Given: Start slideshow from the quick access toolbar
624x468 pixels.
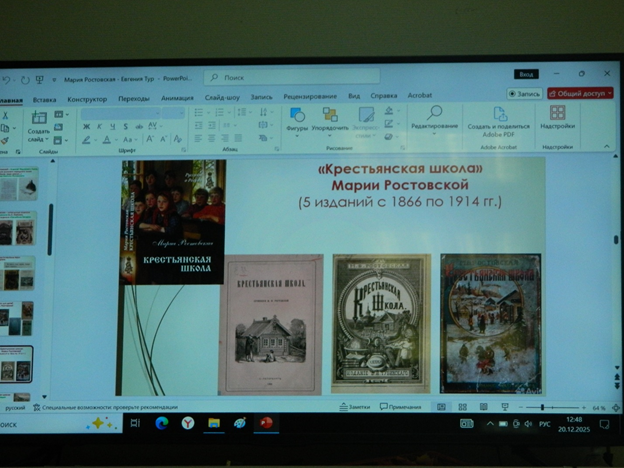Looking at the screenshot, I should click(39, 80).
